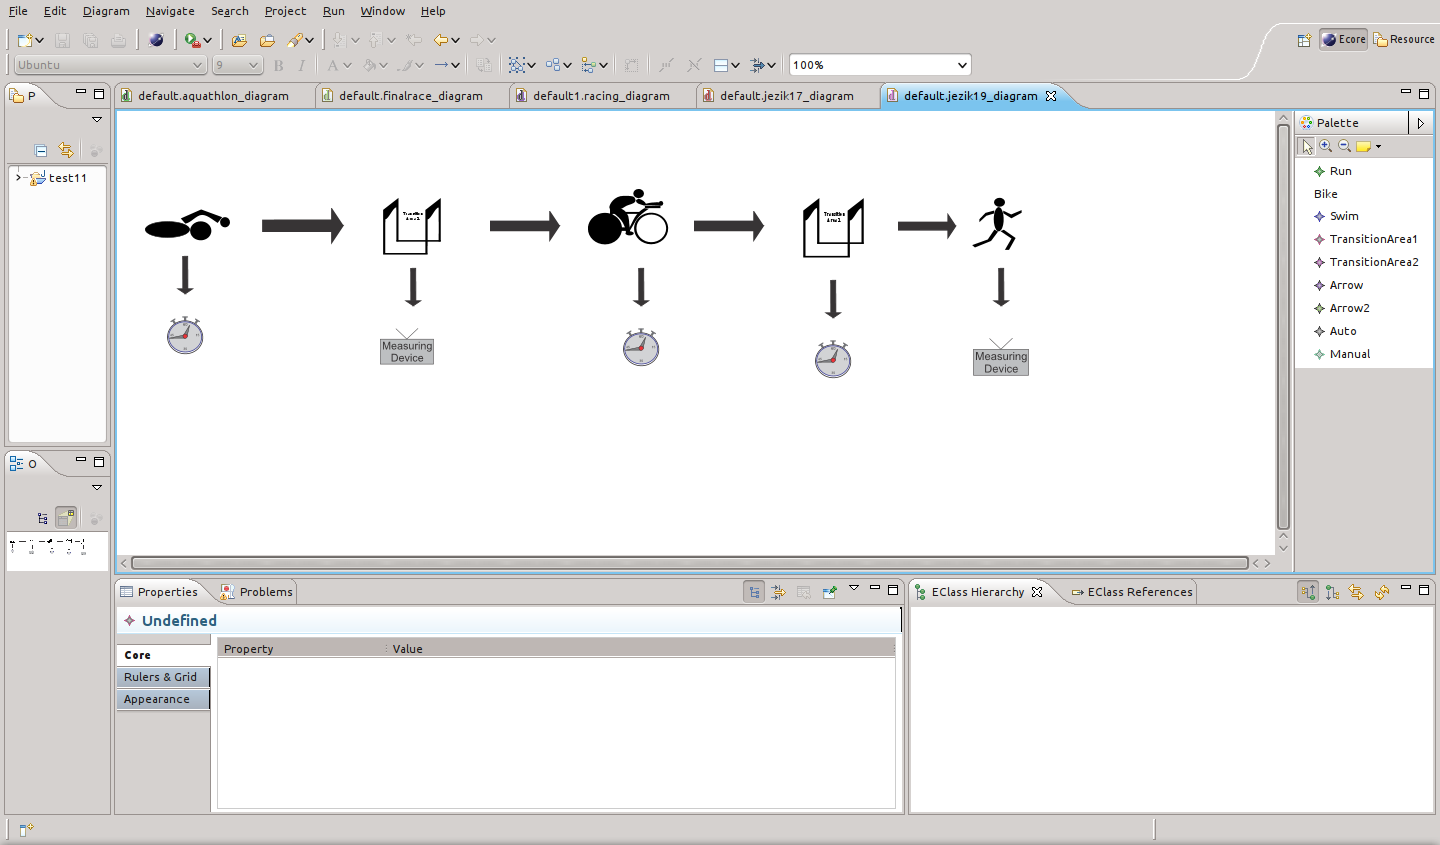Screen dimensions: 1440x845
Task: Toggle the Ecore perspective button
Action: coord(1343,39)
